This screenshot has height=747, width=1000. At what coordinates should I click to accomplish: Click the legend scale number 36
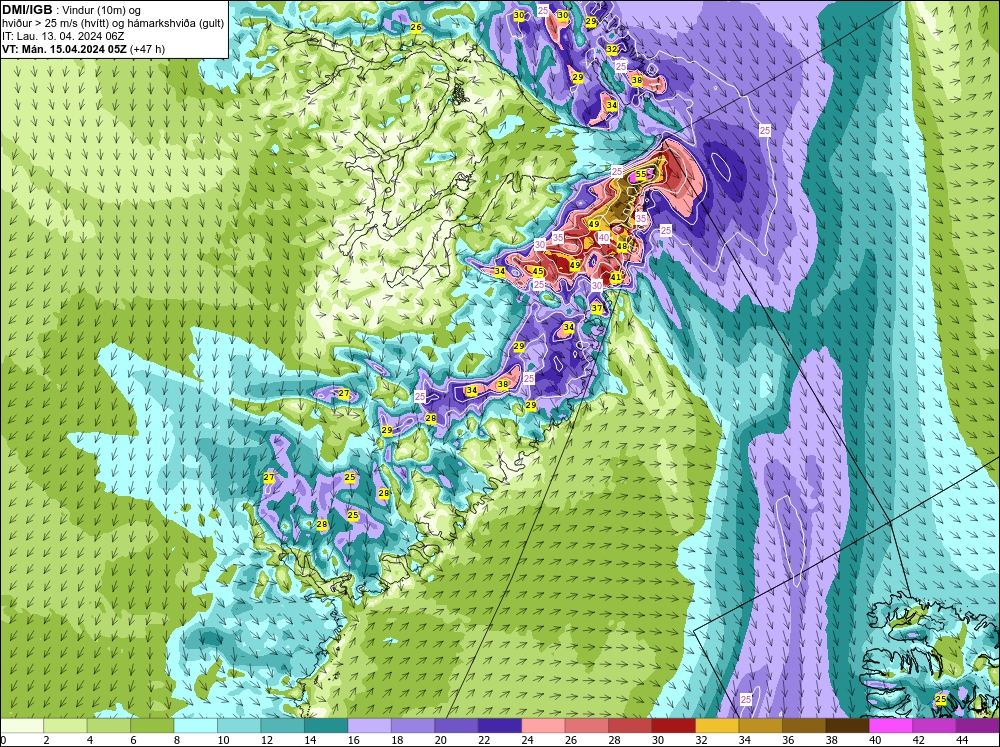pyautogui.click(x=788, y=740)
